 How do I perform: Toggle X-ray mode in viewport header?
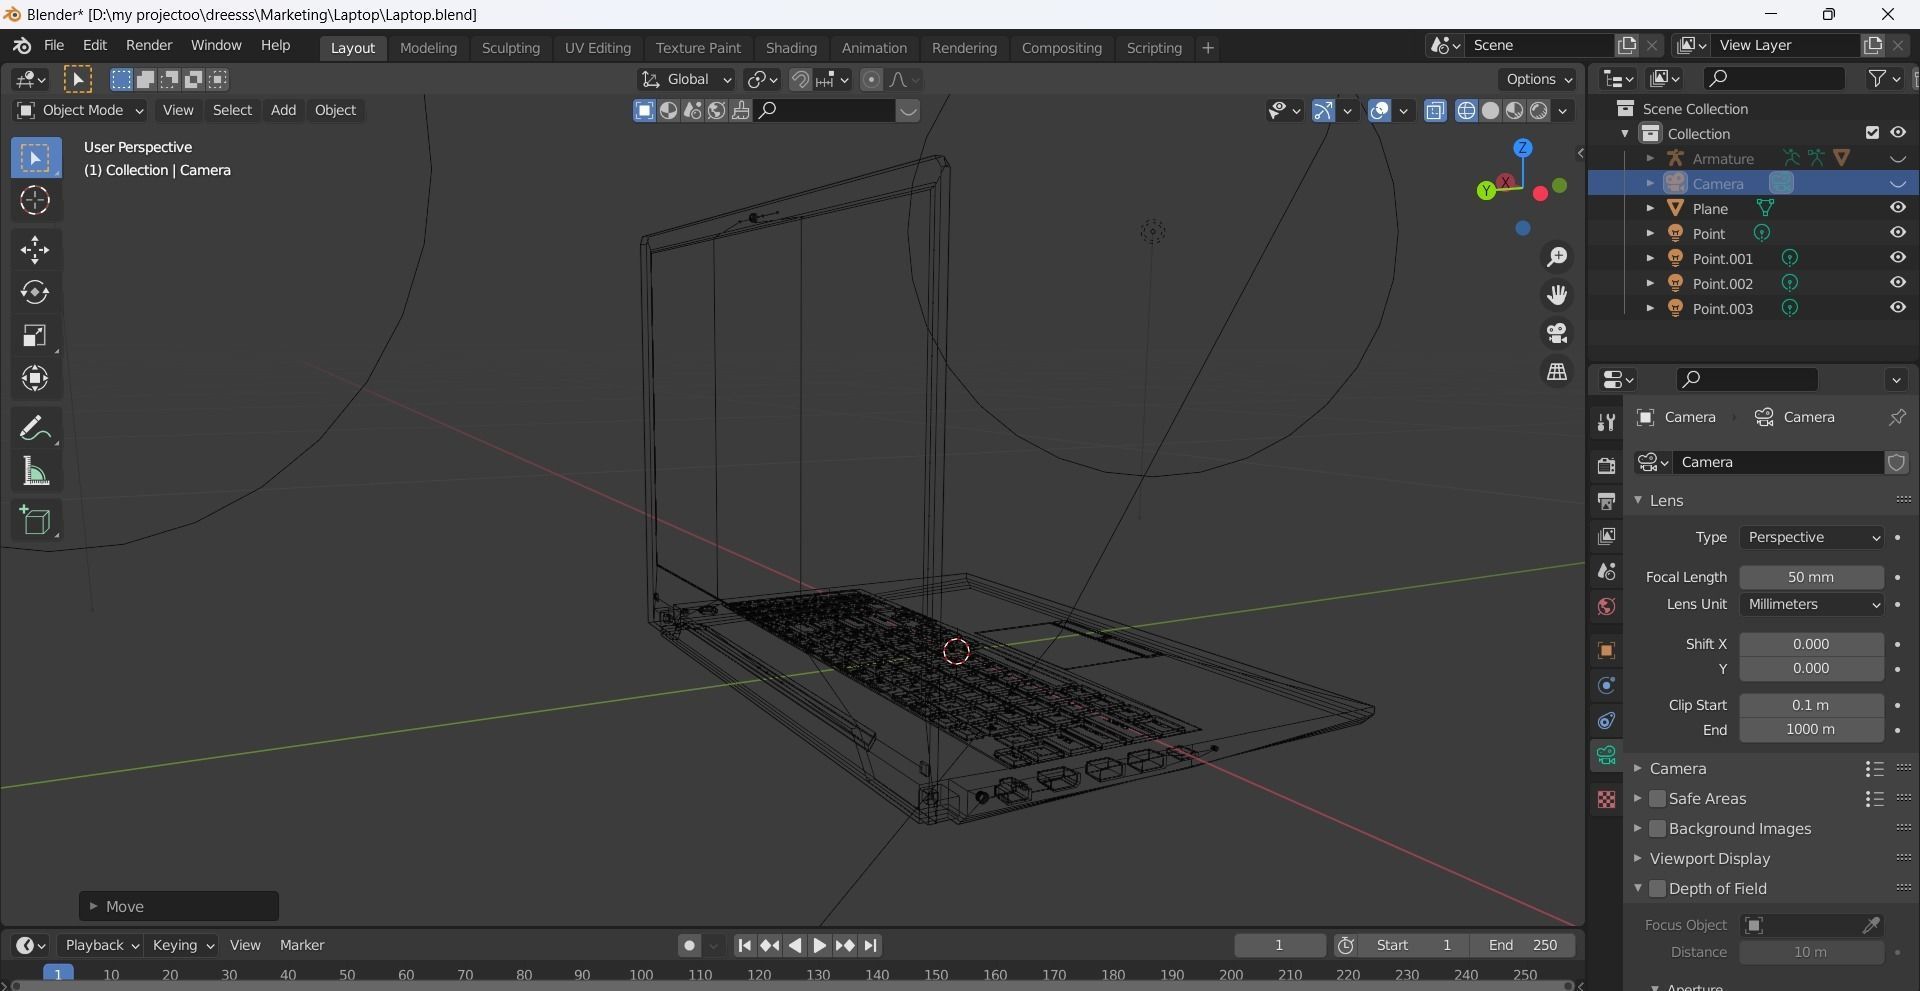tap(1435, 111)
